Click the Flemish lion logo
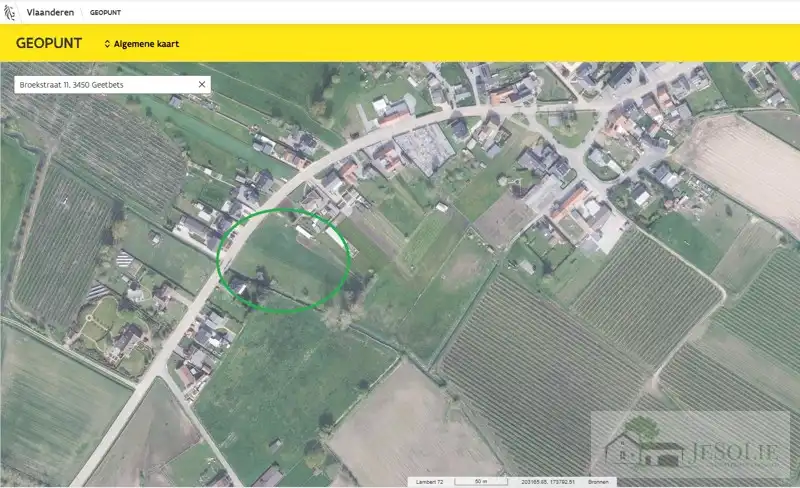This screenshot has height=488, width=800. pyautogui.click(x=10, y=12)
